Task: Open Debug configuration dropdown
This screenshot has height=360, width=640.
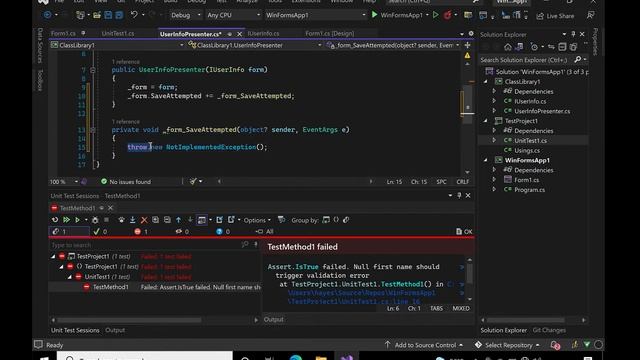Action: (x=186, y=15)
